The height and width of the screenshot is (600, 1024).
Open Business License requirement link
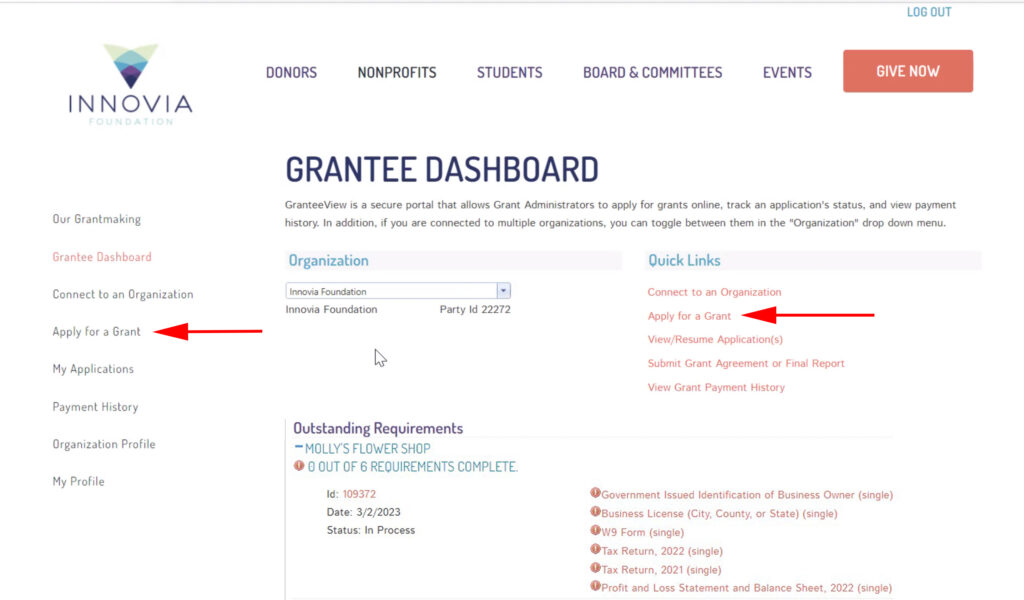[719, 514]
